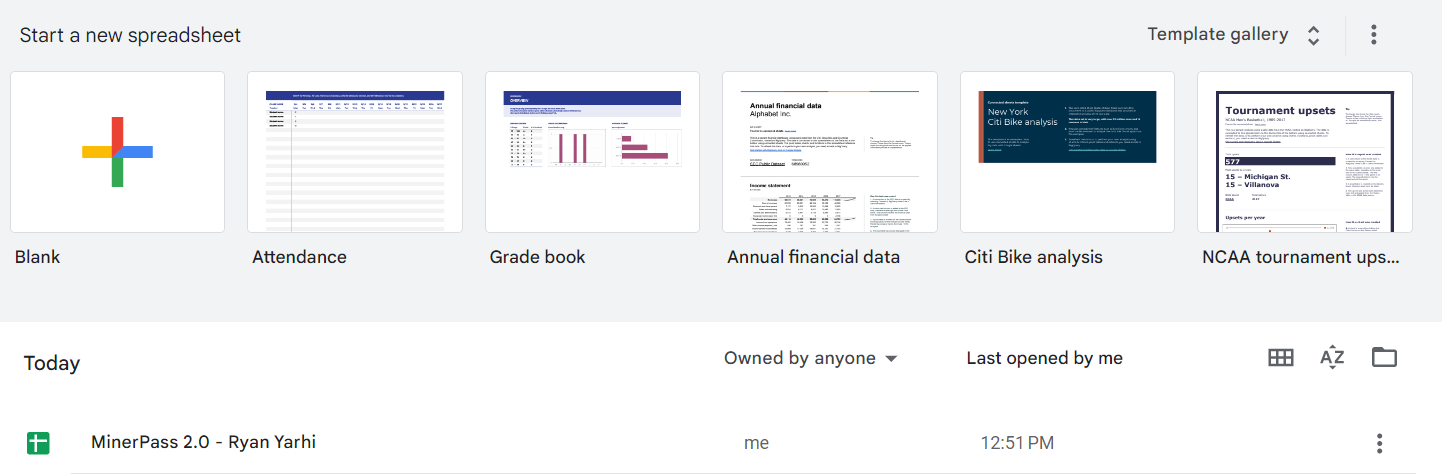Open the NCAA tournament upsets template
This screenshot has height=475, width=1442.
click(x=1305, y=152)
